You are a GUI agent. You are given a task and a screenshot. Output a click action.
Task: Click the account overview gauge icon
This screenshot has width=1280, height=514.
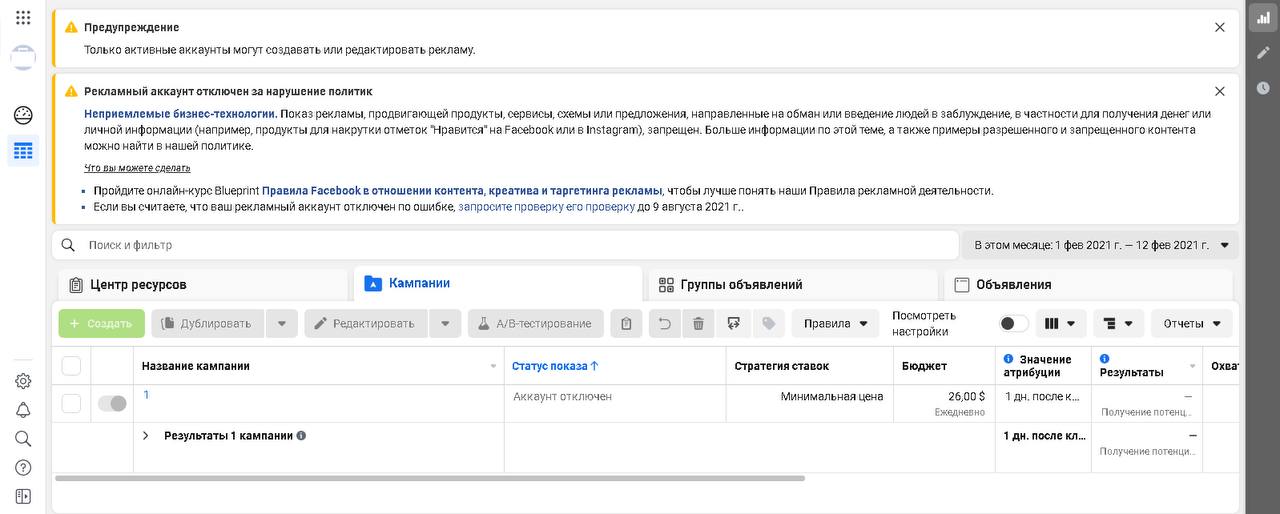click(23, 115)
